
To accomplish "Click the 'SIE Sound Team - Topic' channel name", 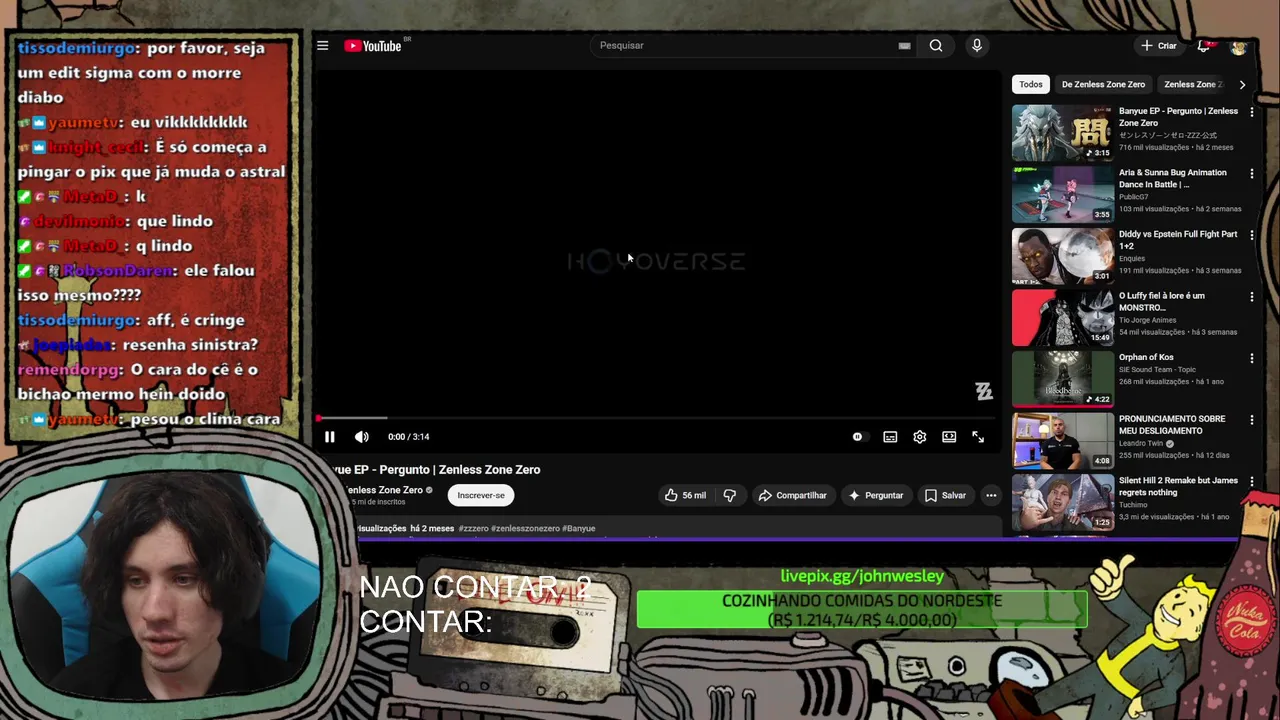I will pos(1158,369).
